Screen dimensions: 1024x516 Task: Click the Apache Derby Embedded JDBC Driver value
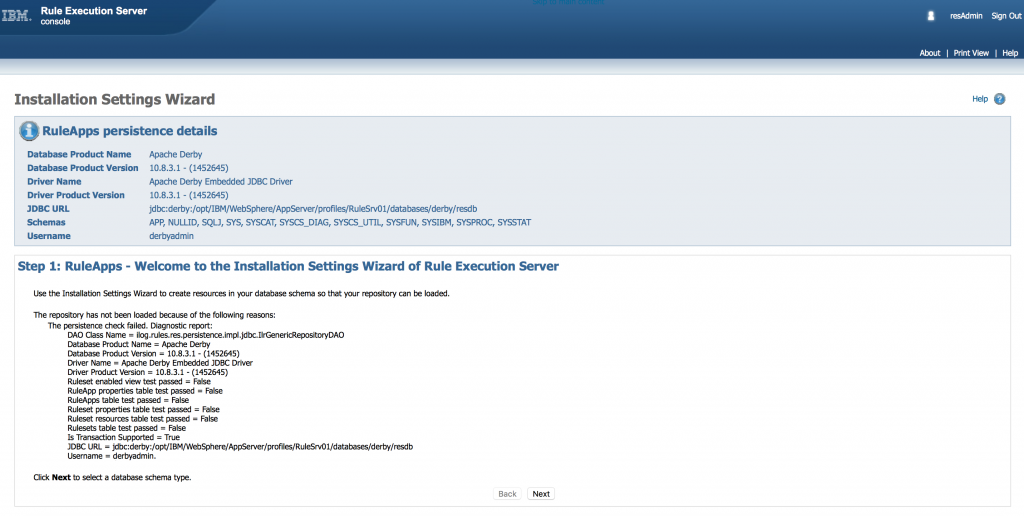221,182
